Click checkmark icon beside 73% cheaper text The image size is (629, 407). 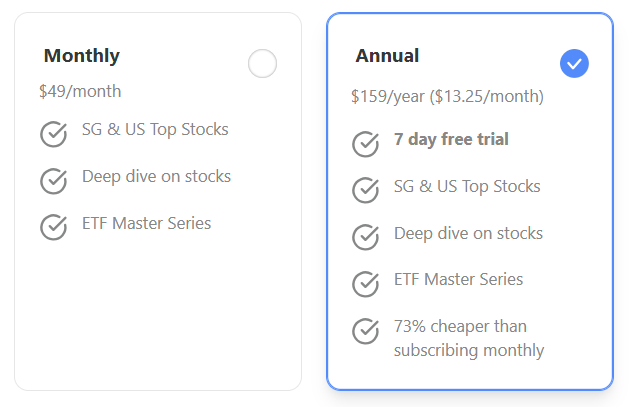click(x=365, y=331)
